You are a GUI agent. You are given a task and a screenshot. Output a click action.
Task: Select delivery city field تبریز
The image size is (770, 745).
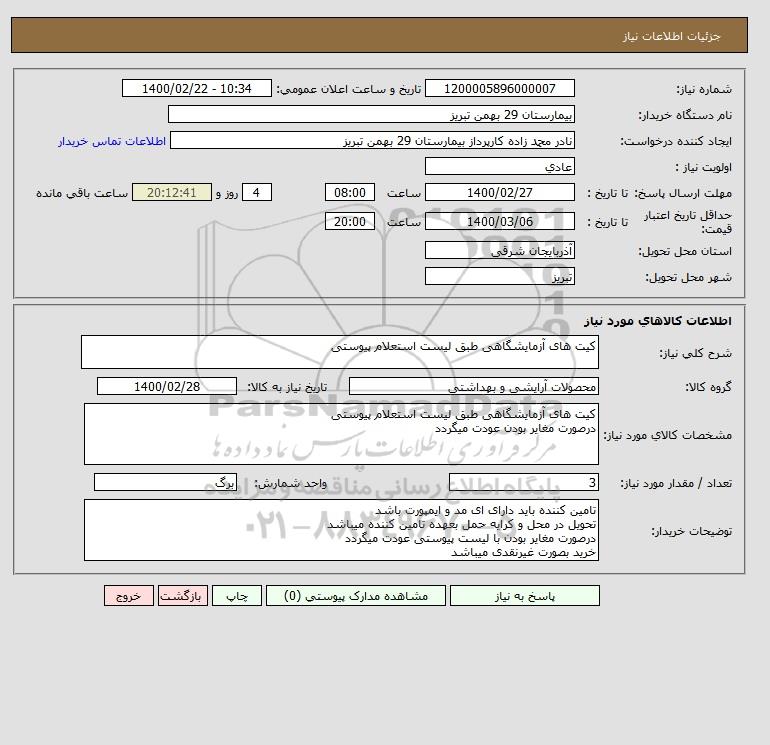(499, 276)
